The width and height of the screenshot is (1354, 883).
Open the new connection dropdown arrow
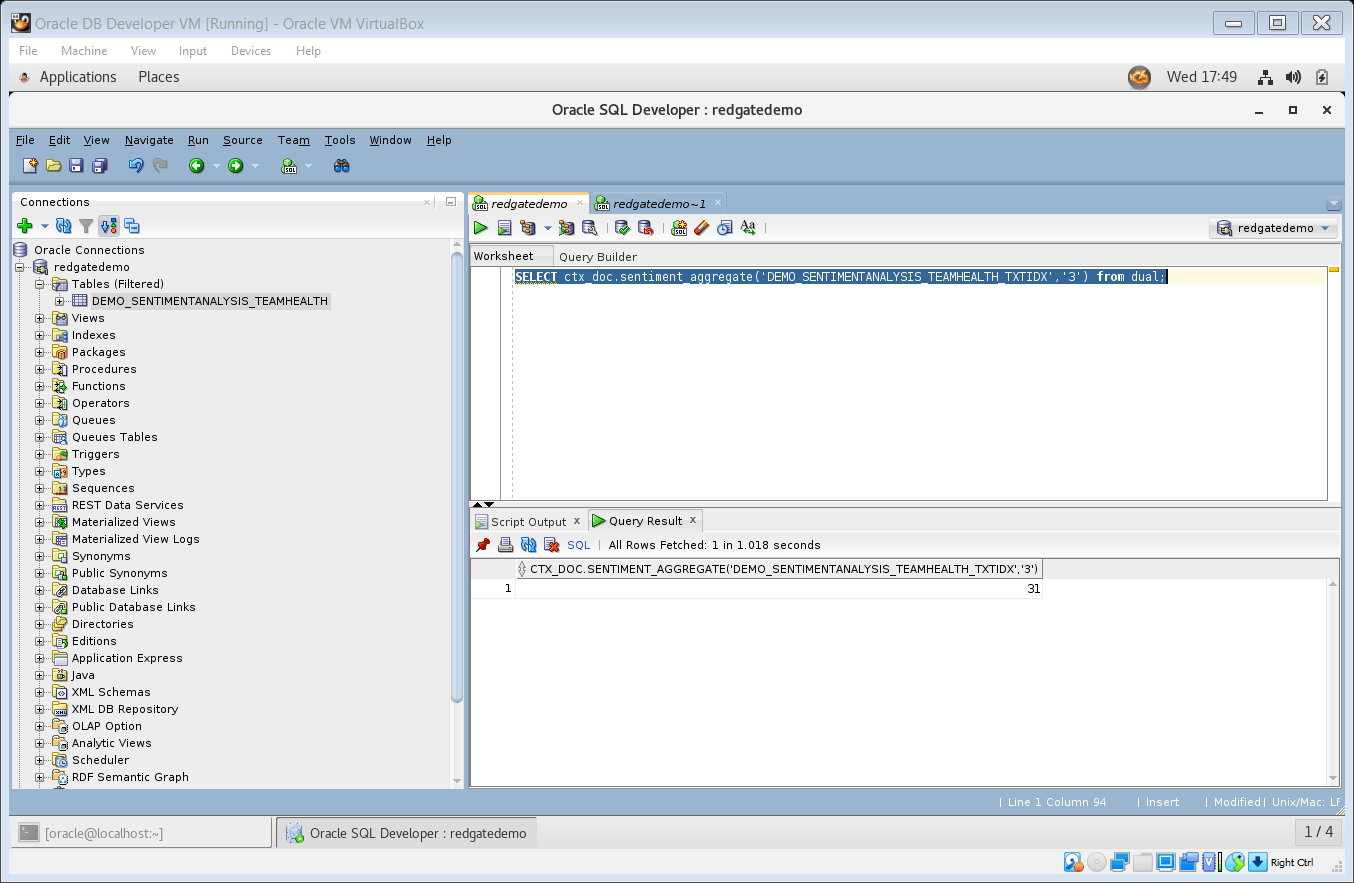(x=45, y=227)
